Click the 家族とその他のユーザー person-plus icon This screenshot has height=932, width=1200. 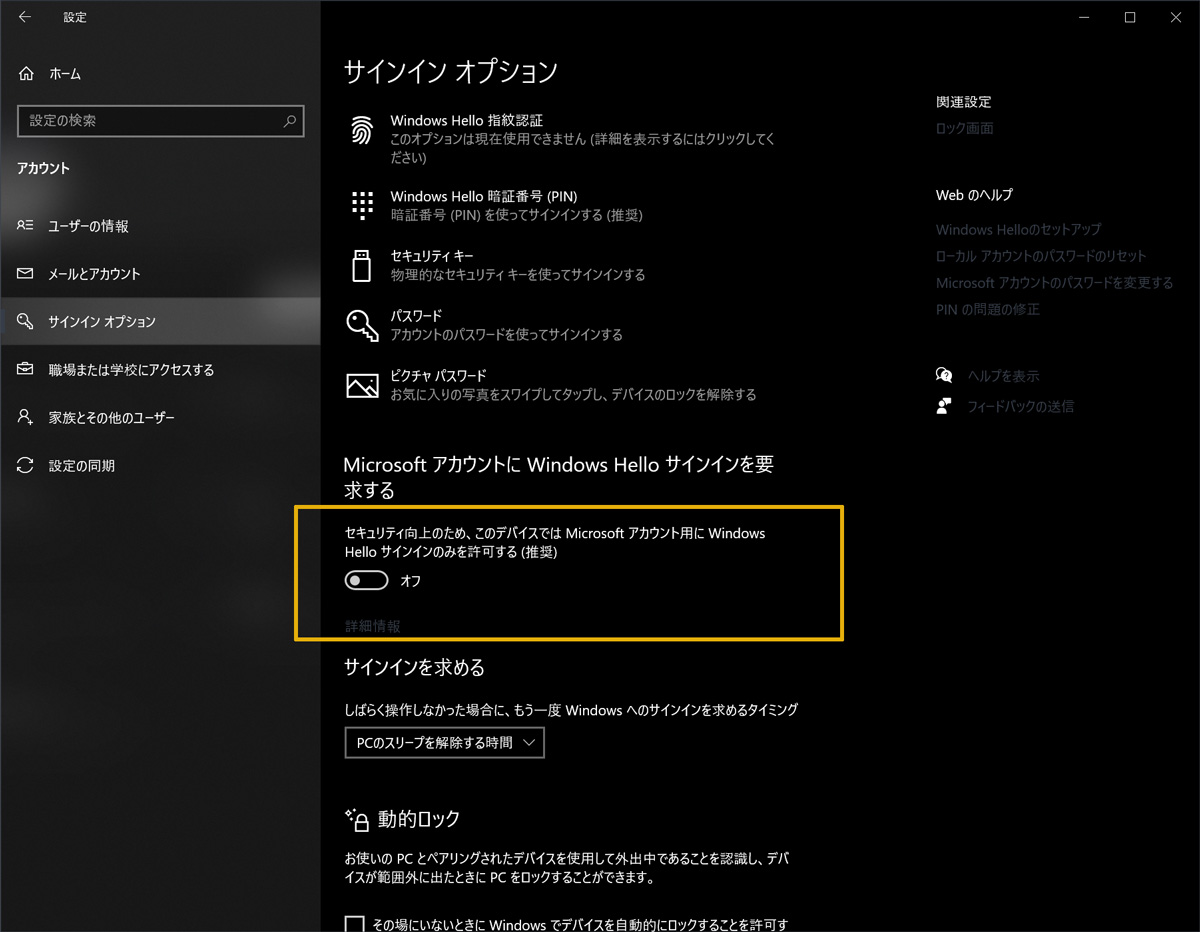[x=26, y=417]
